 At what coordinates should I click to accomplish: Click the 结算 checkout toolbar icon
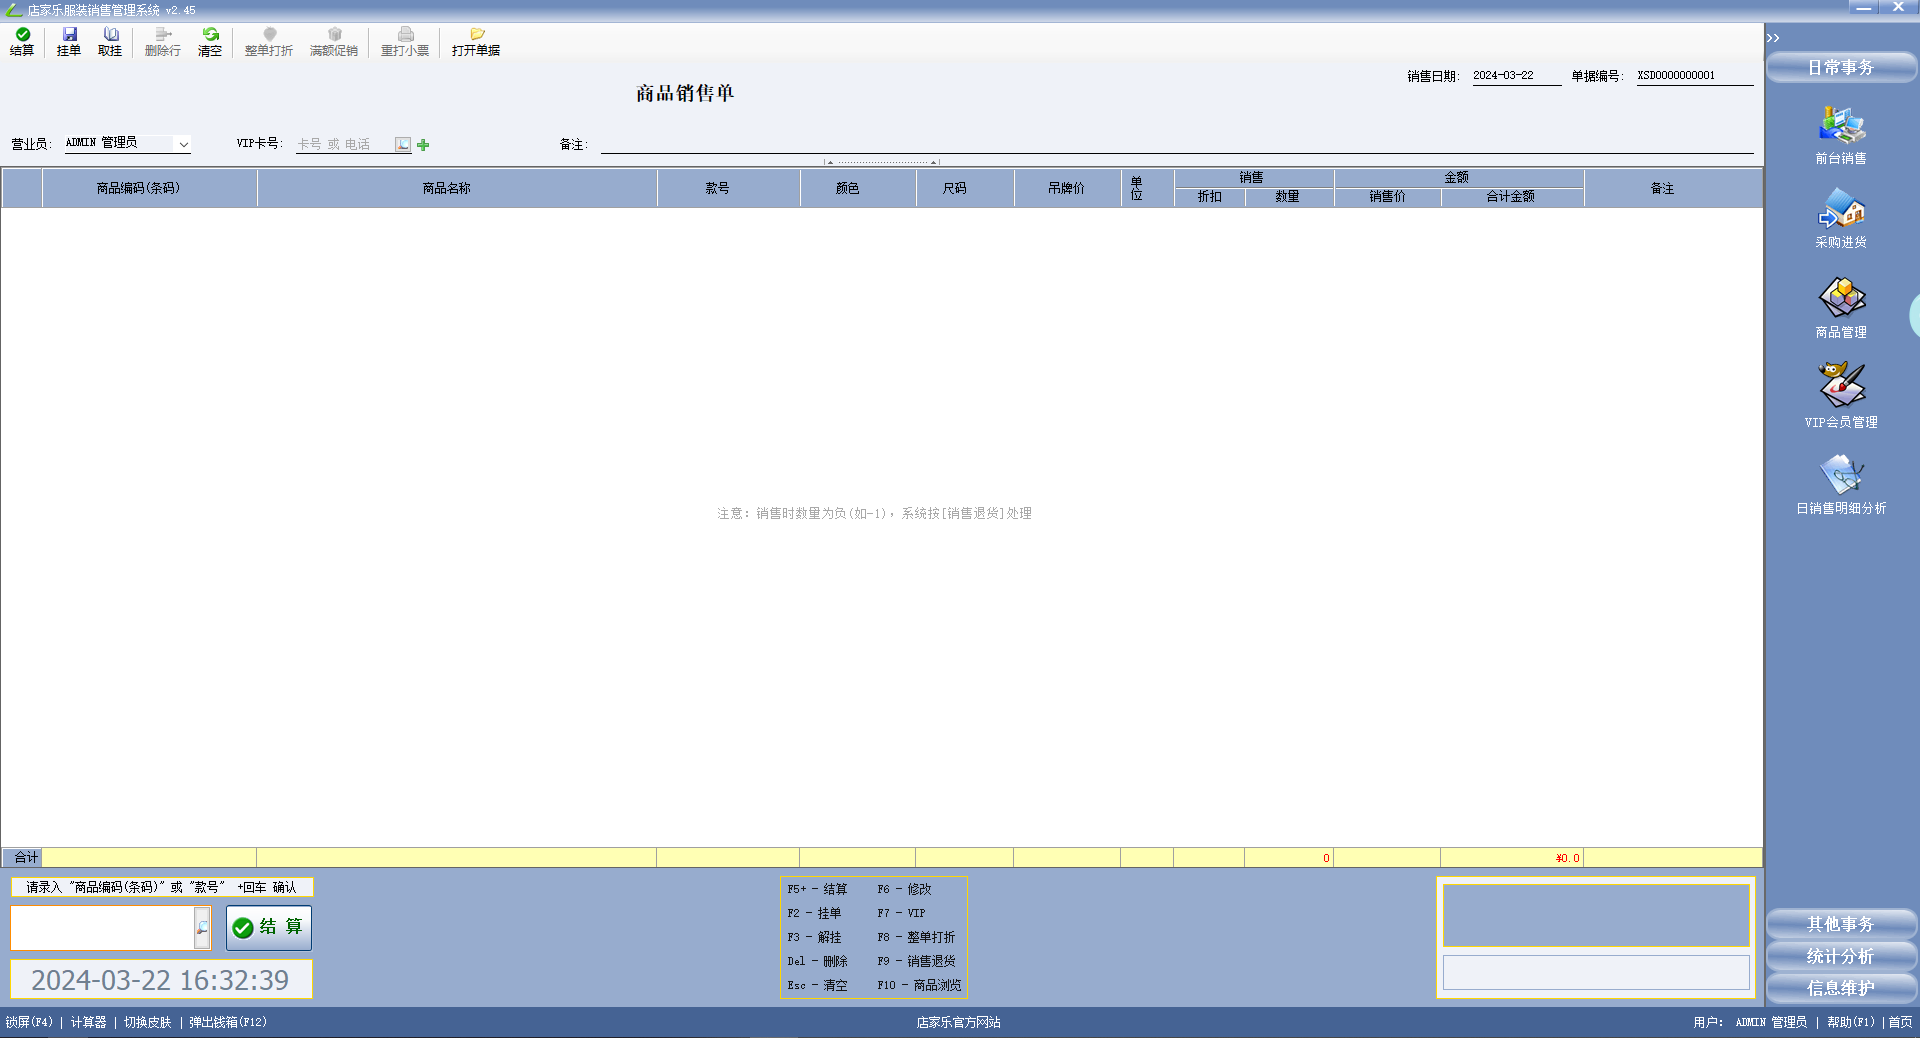pos(22,42)
